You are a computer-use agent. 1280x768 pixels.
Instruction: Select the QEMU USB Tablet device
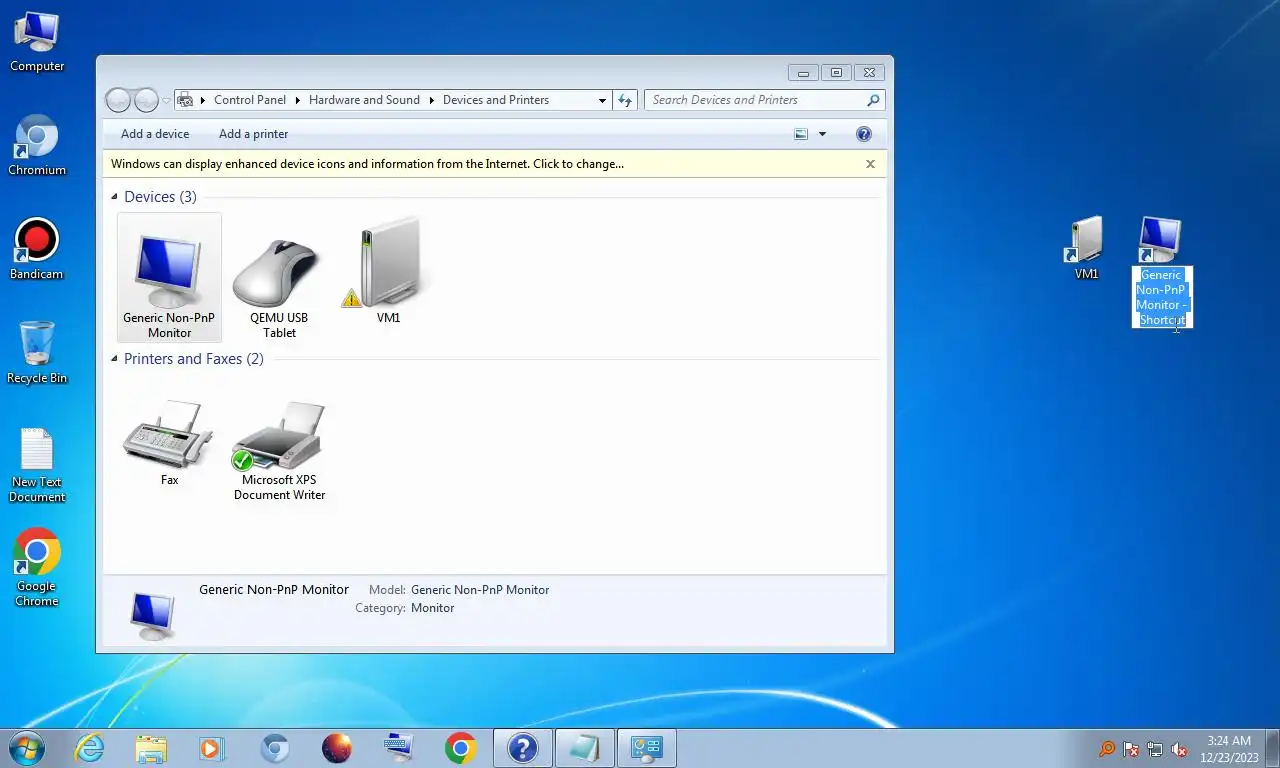click(279, 287)
